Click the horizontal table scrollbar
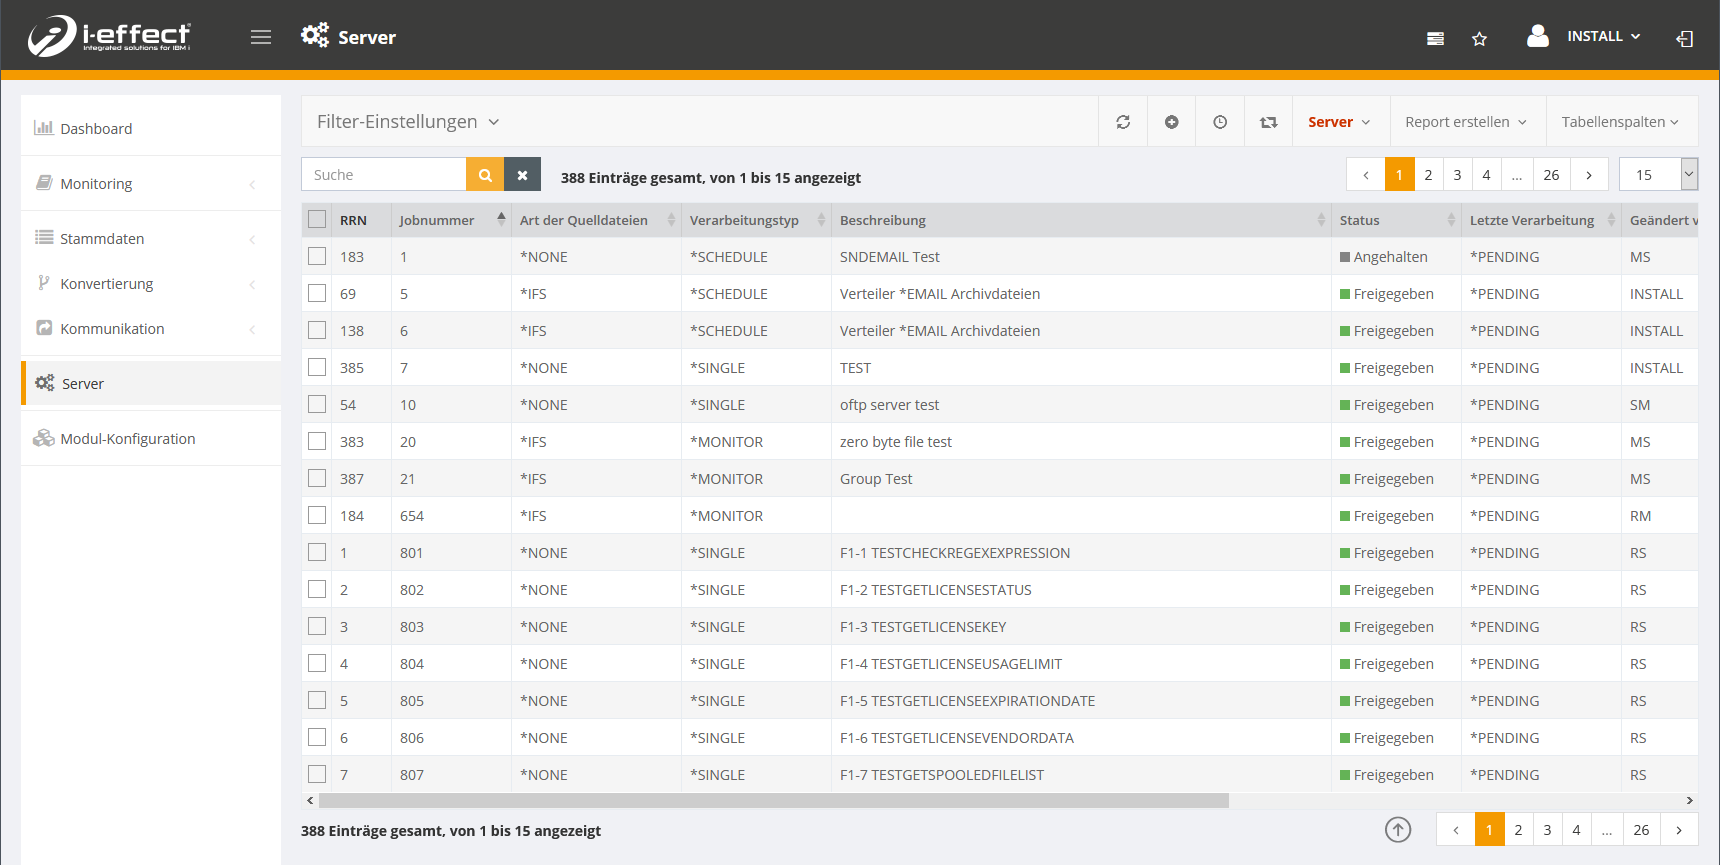The height and width of the screenshot is (865, 1720). point(773,801)
